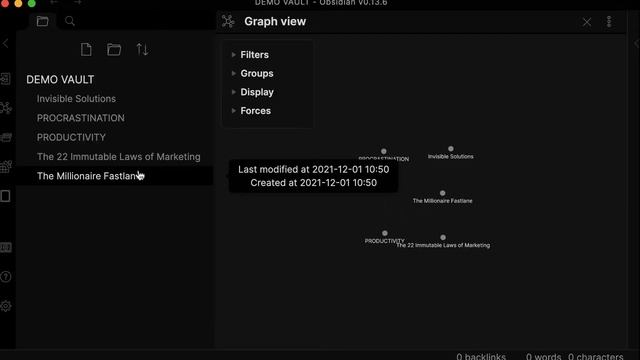Change sort order with arrows icon
The width and height of the screenshot is (640, 360).
(x=142, y=50)
